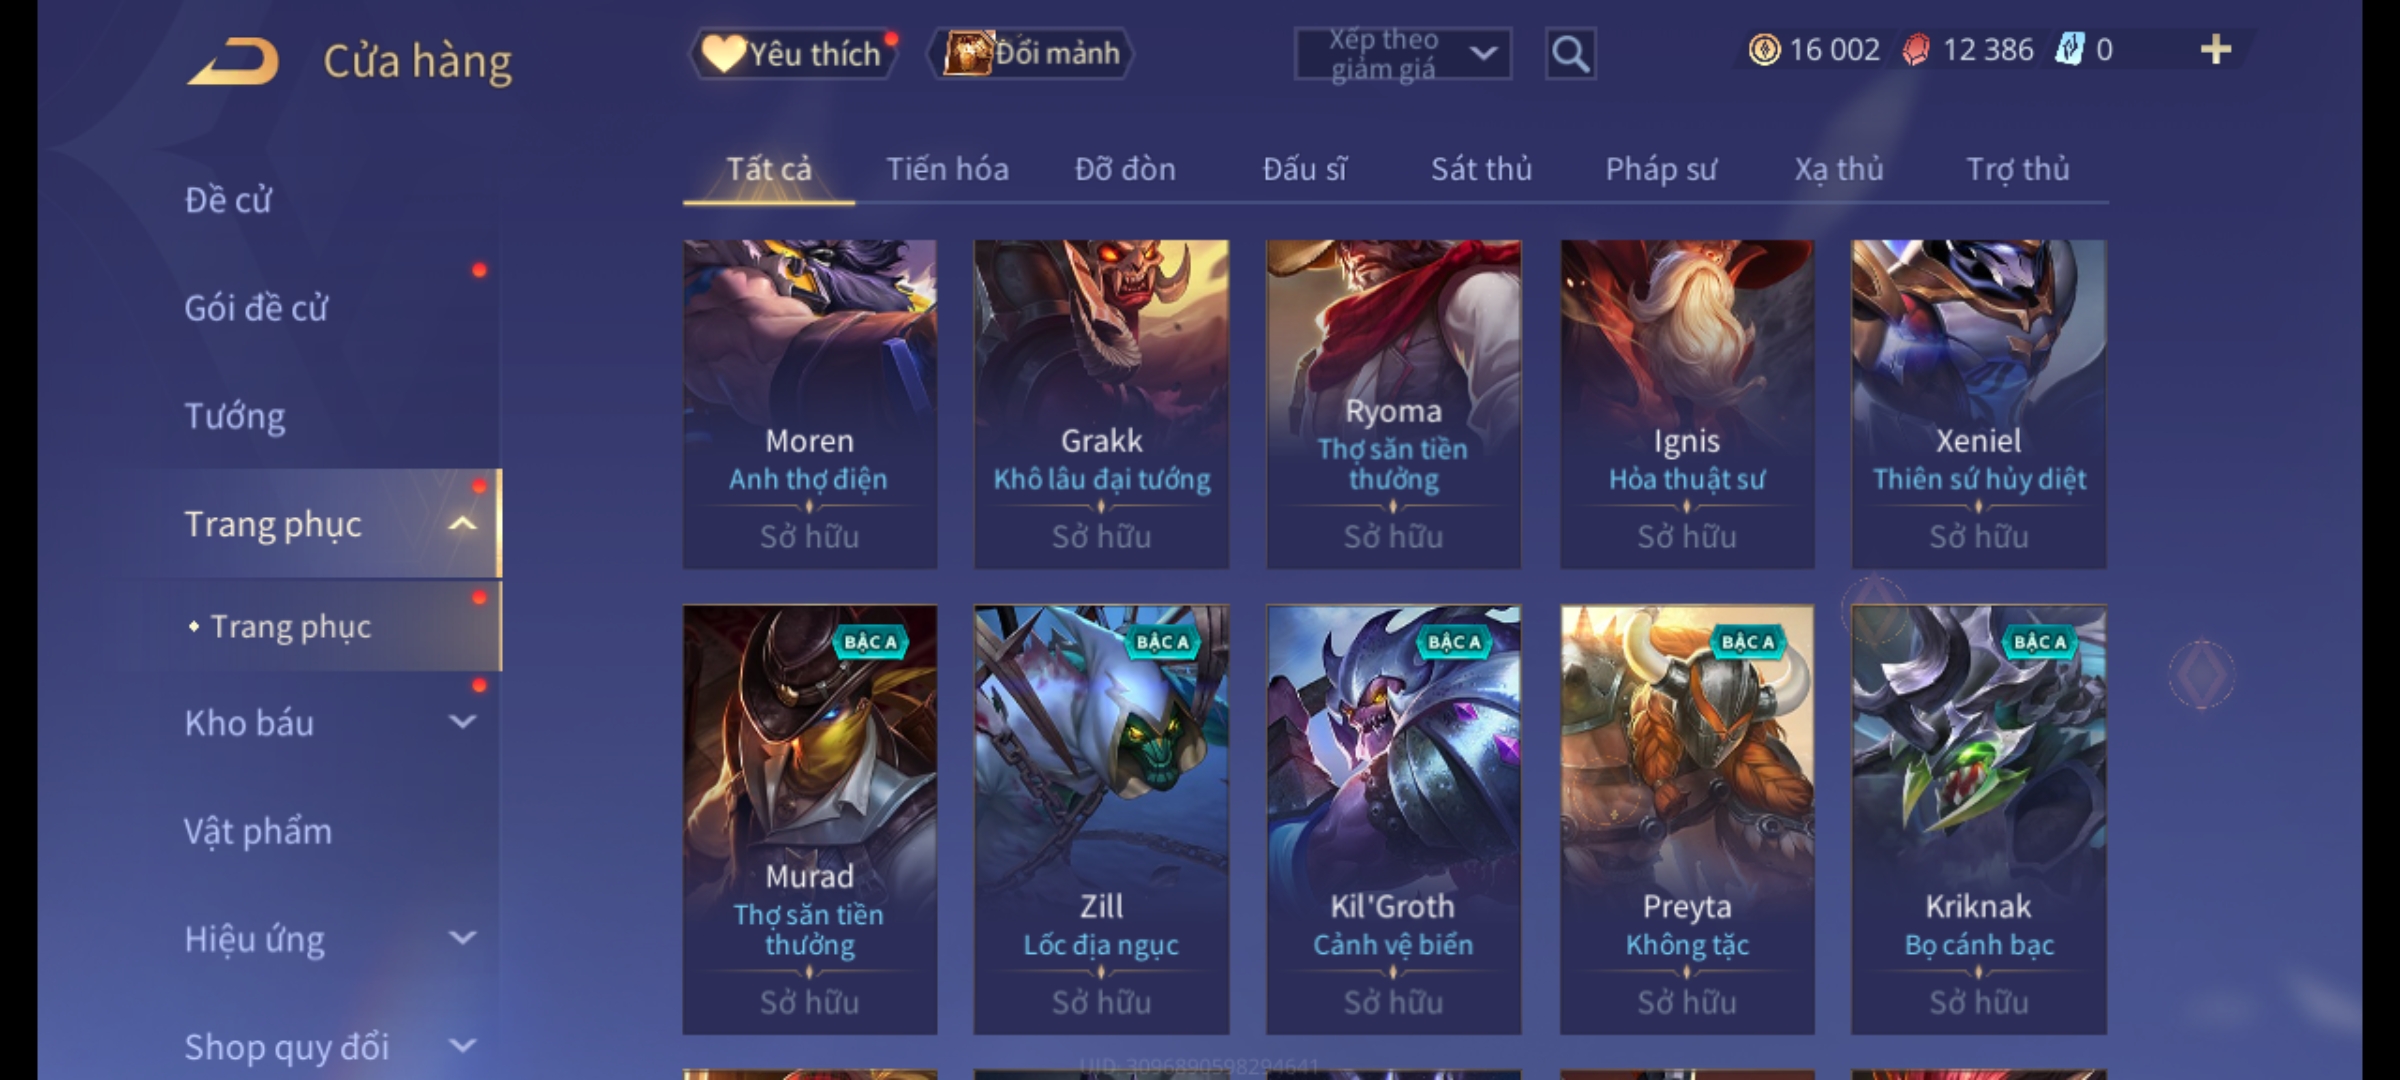The width and height of the screenshot is (2400, 1080).
Task: Expand the Kho báu sidebar section
Action: pos(462,722)
